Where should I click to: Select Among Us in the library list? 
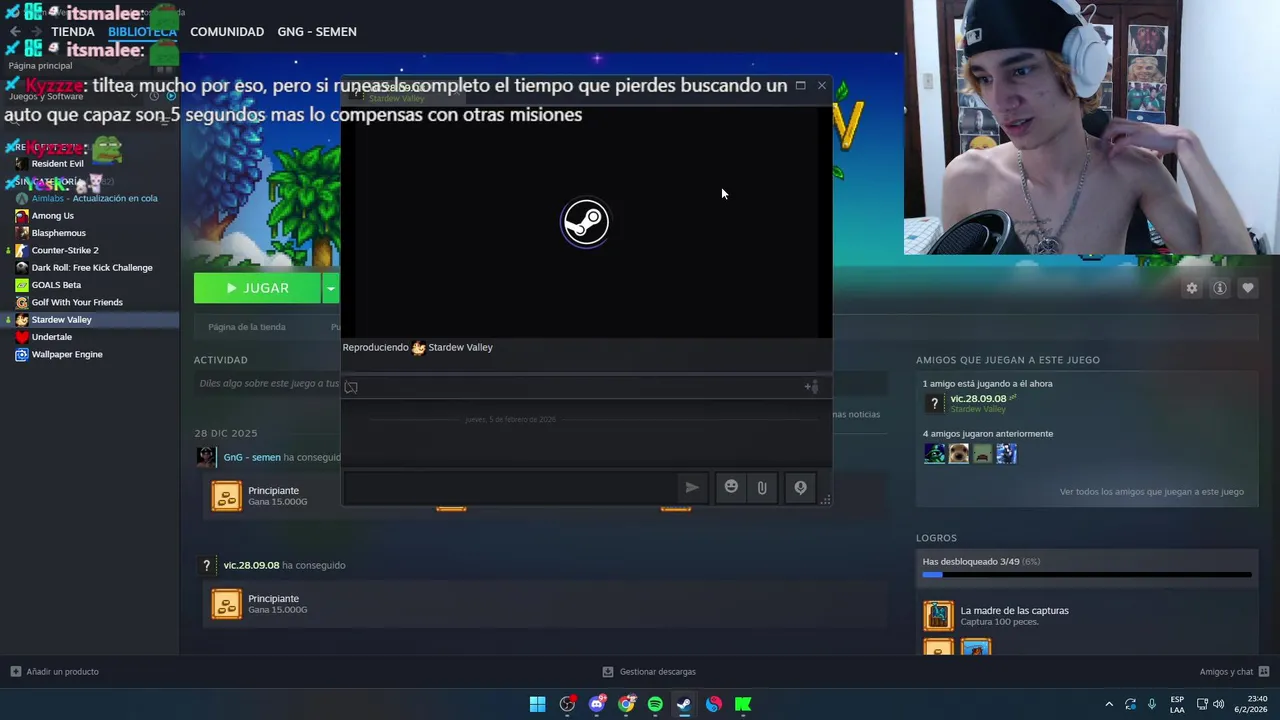pos(52,216)
